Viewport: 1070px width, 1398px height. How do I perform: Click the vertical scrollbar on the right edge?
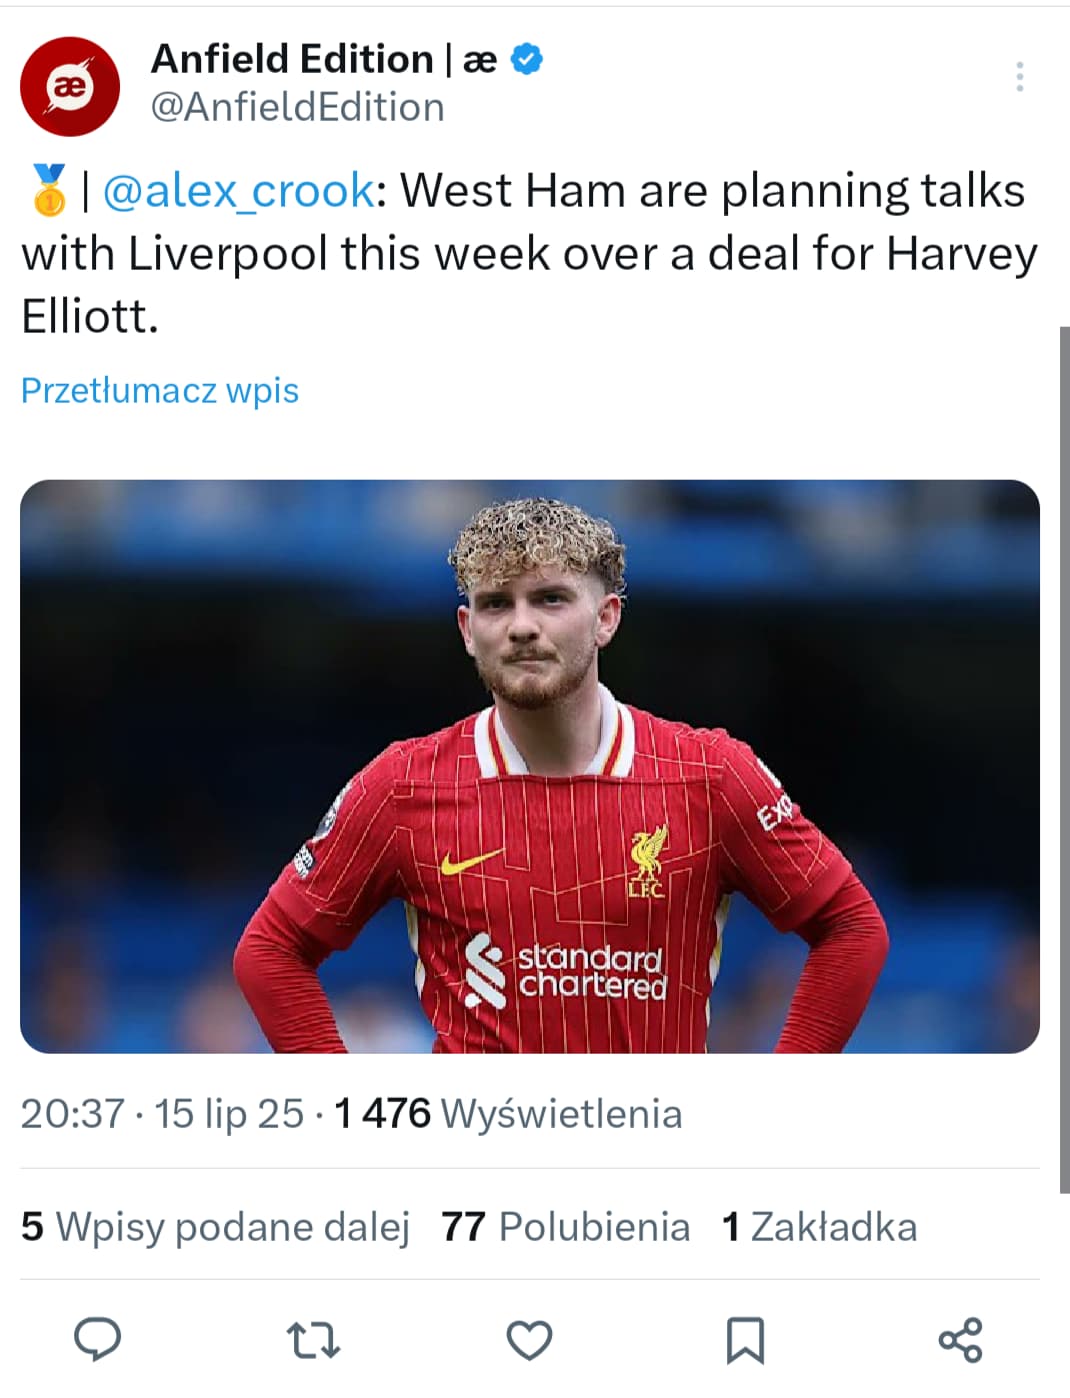click(1064, 760)
